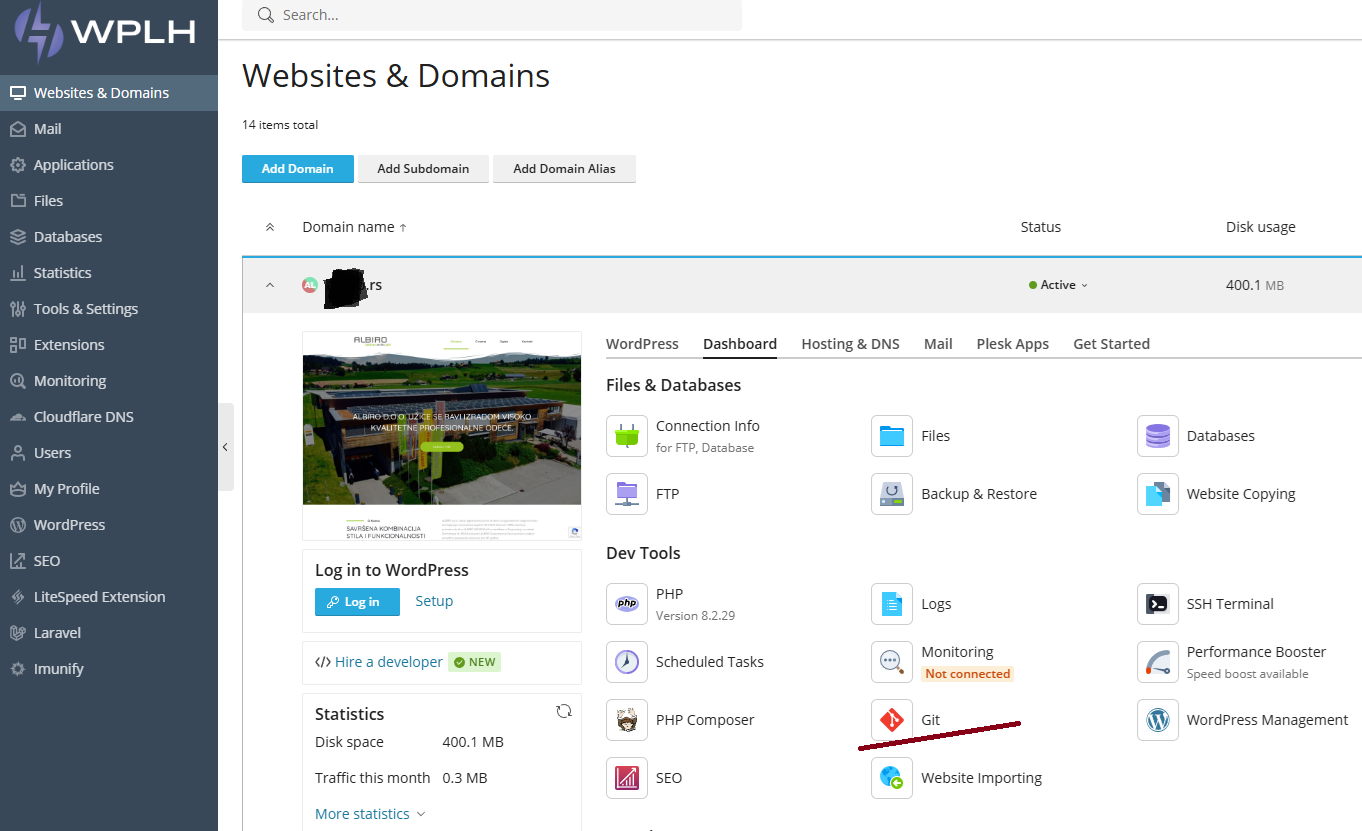Launch the SSH Terminal icon
1362x831 pixels.
click(x=1158, y=604)
